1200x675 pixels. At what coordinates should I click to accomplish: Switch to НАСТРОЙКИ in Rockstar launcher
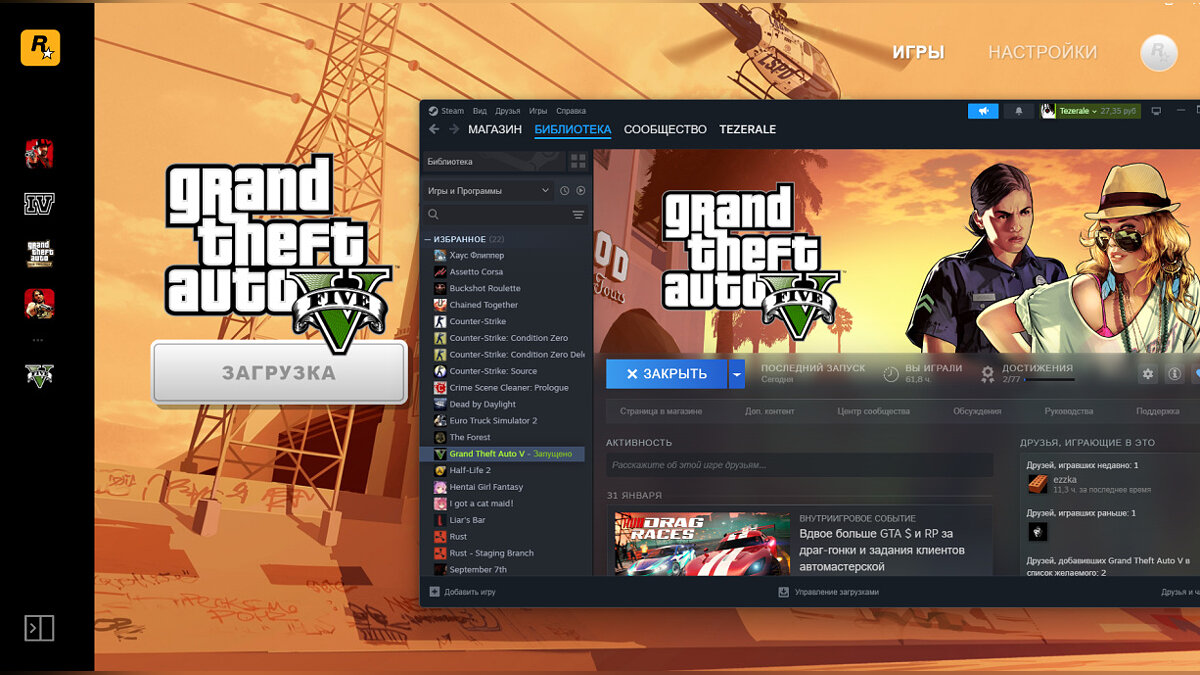pyautogui.click(x=1042, y=52)
